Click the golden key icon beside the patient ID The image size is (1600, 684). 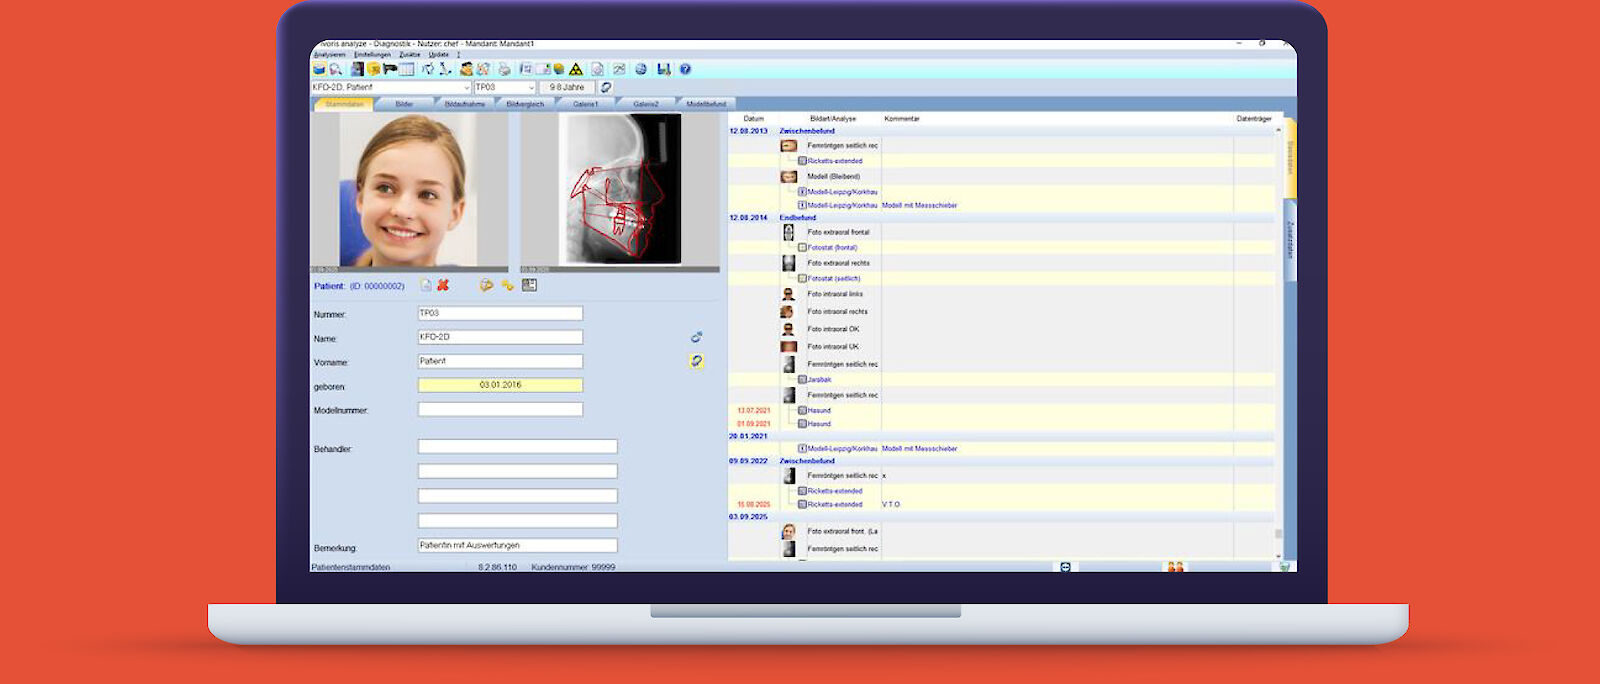click(x=508, y=285)
